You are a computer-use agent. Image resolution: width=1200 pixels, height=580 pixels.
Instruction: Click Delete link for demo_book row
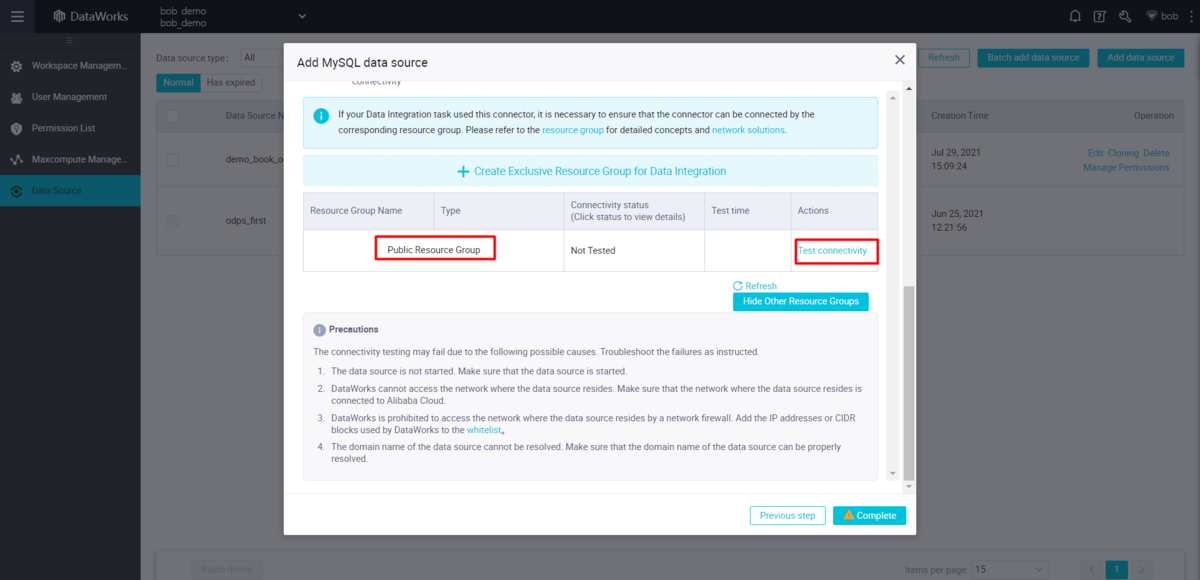click(x=1156, y=153)
